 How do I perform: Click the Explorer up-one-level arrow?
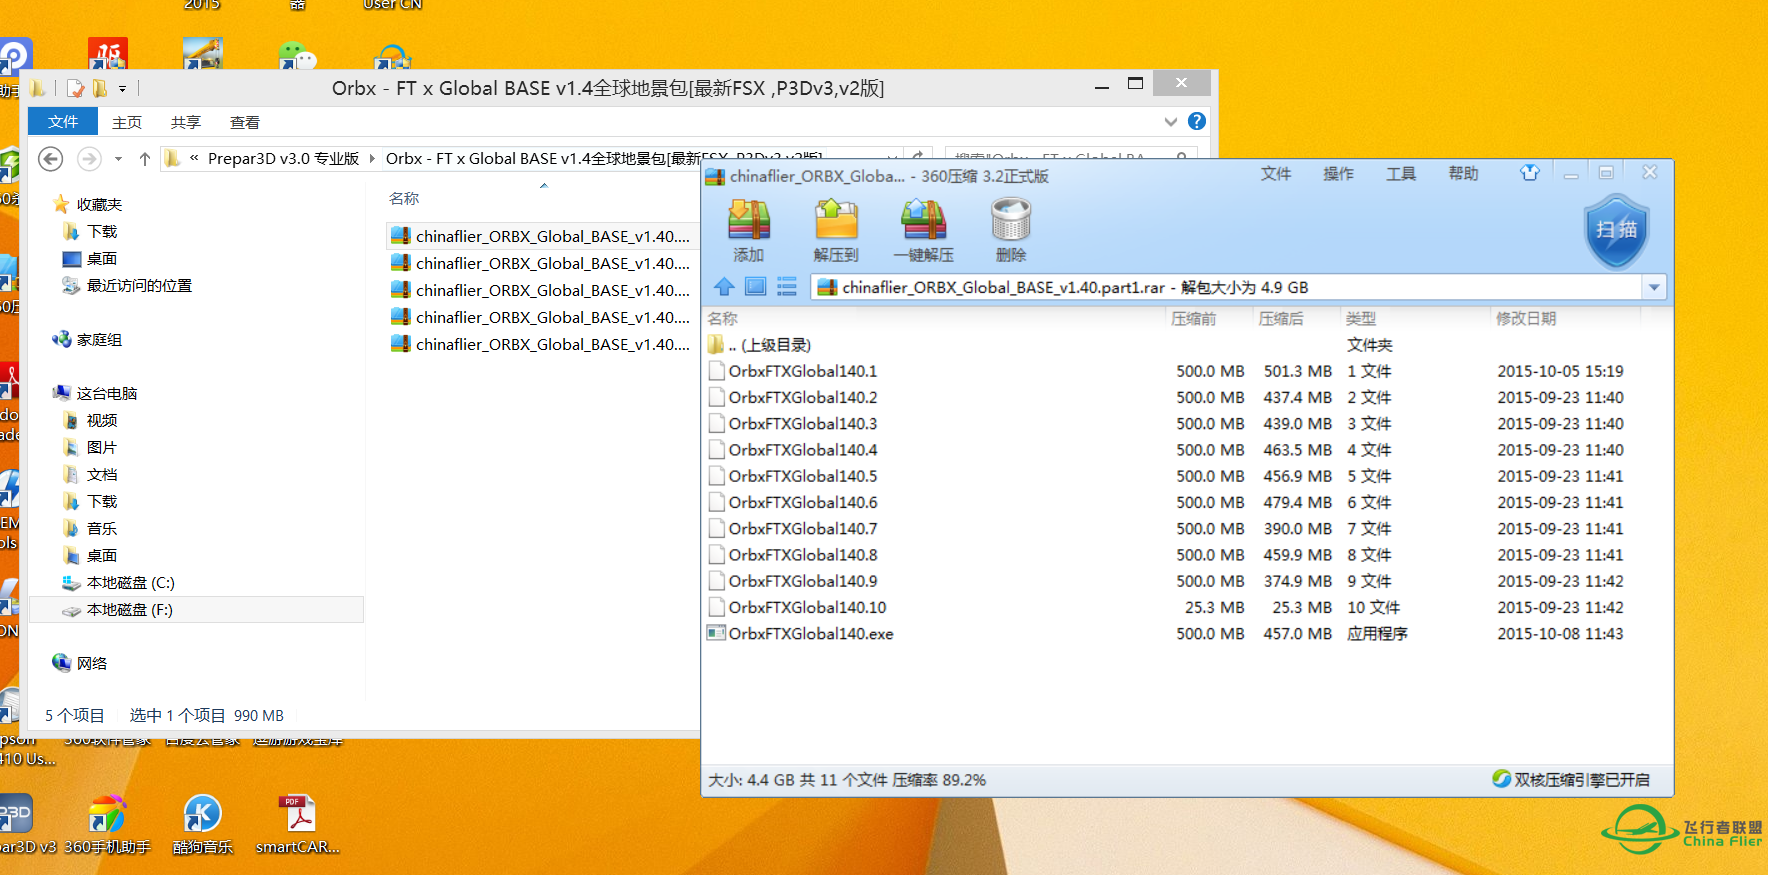click(x=145, y=158)
